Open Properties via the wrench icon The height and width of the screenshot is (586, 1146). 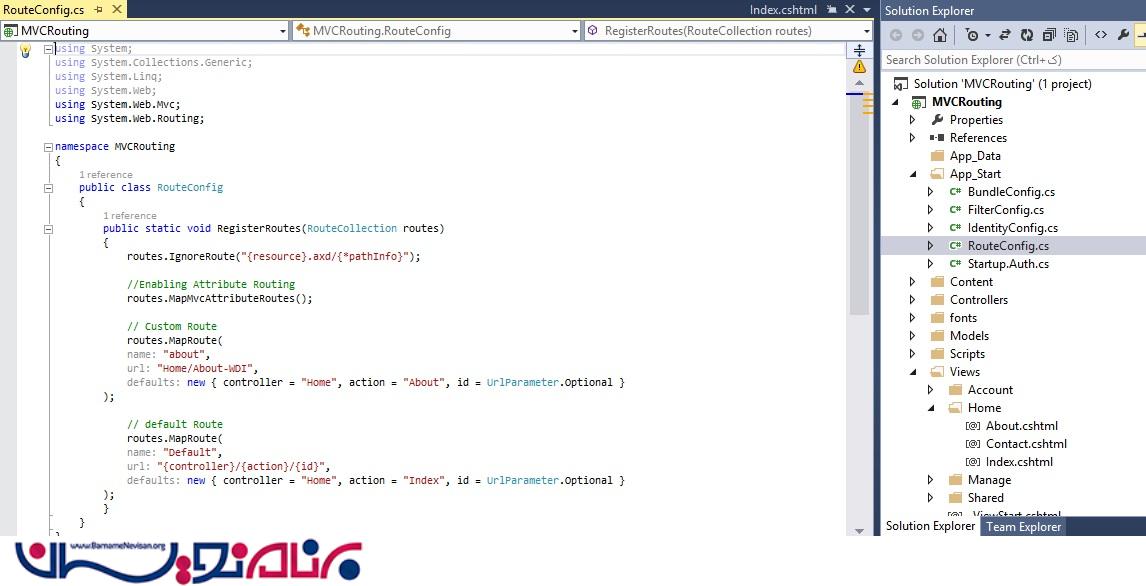tap(1124, 35)
